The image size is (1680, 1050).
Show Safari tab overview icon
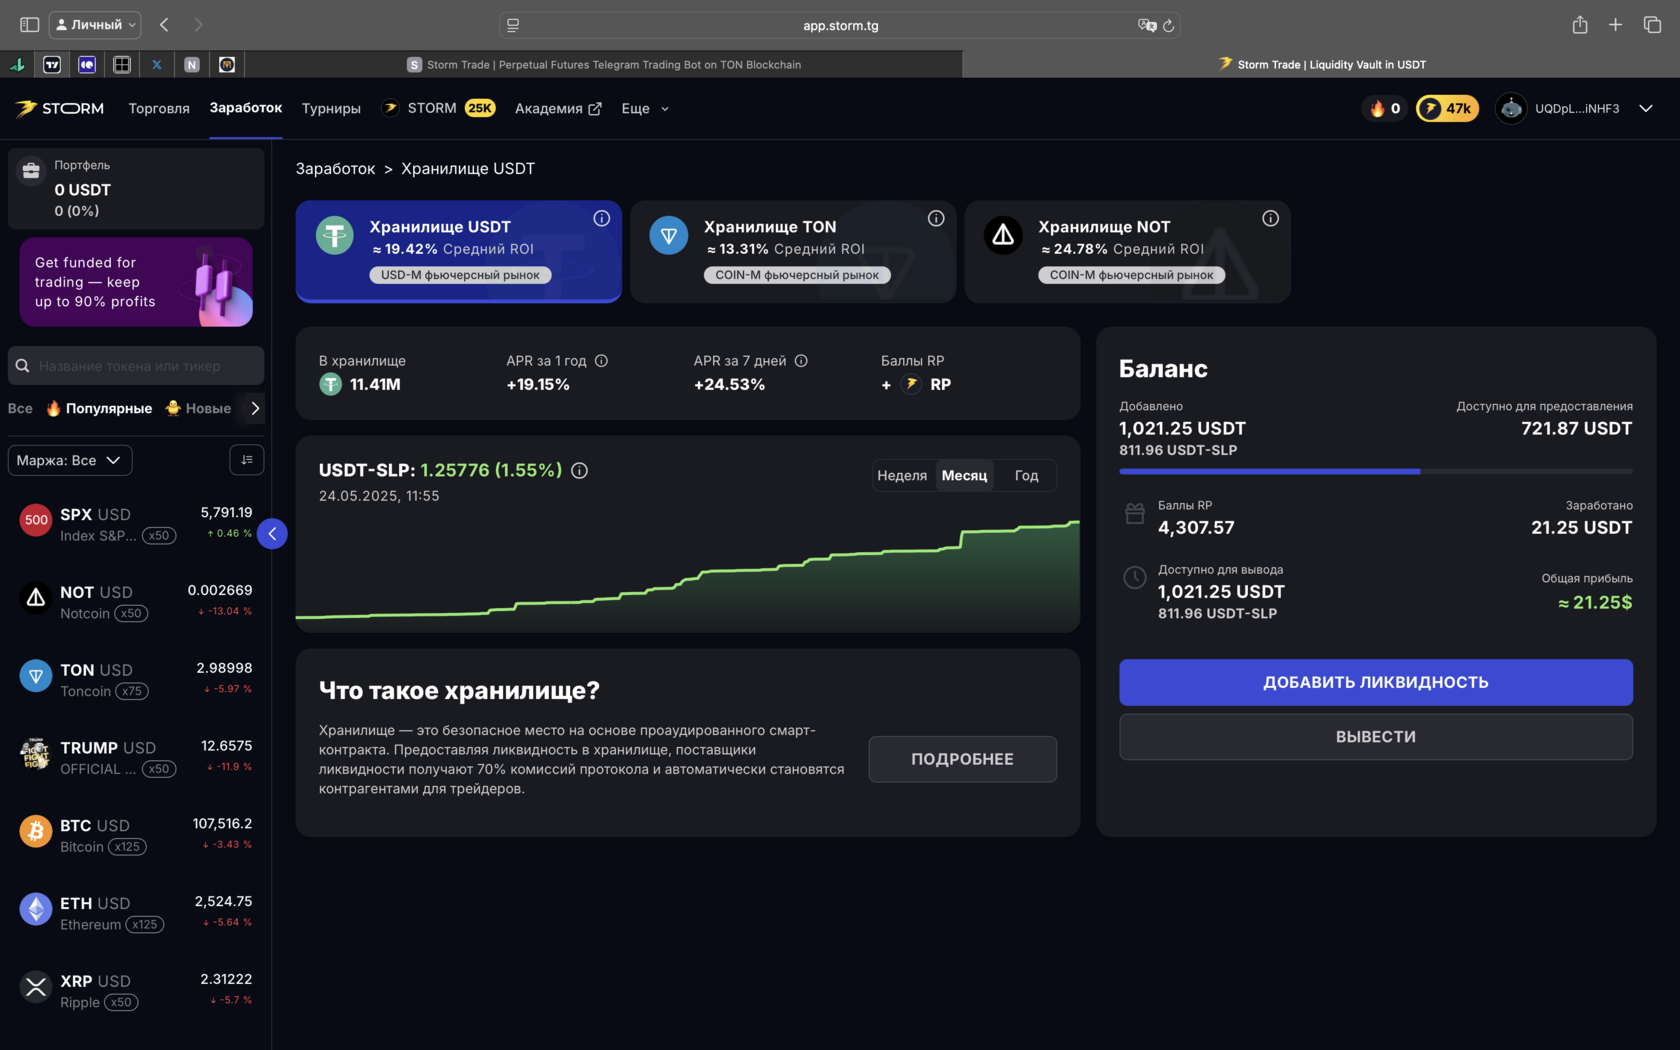[1652, 24]
